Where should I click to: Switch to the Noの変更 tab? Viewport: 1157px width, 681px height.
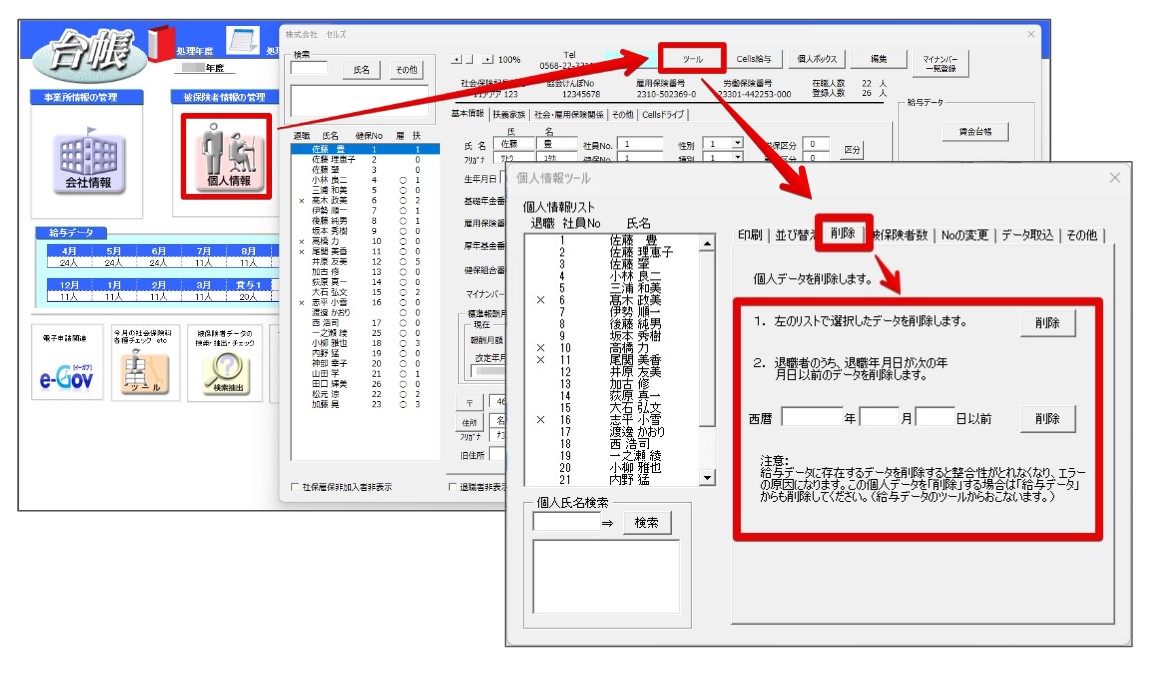(x=964, y=235)
